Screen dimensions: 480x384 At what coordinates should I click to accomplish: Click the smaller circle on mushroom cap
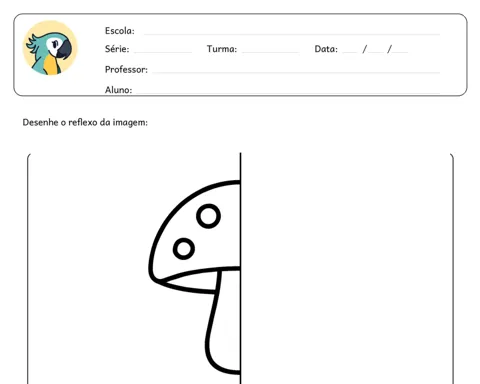pyautogui.click(x=184, y=249)
